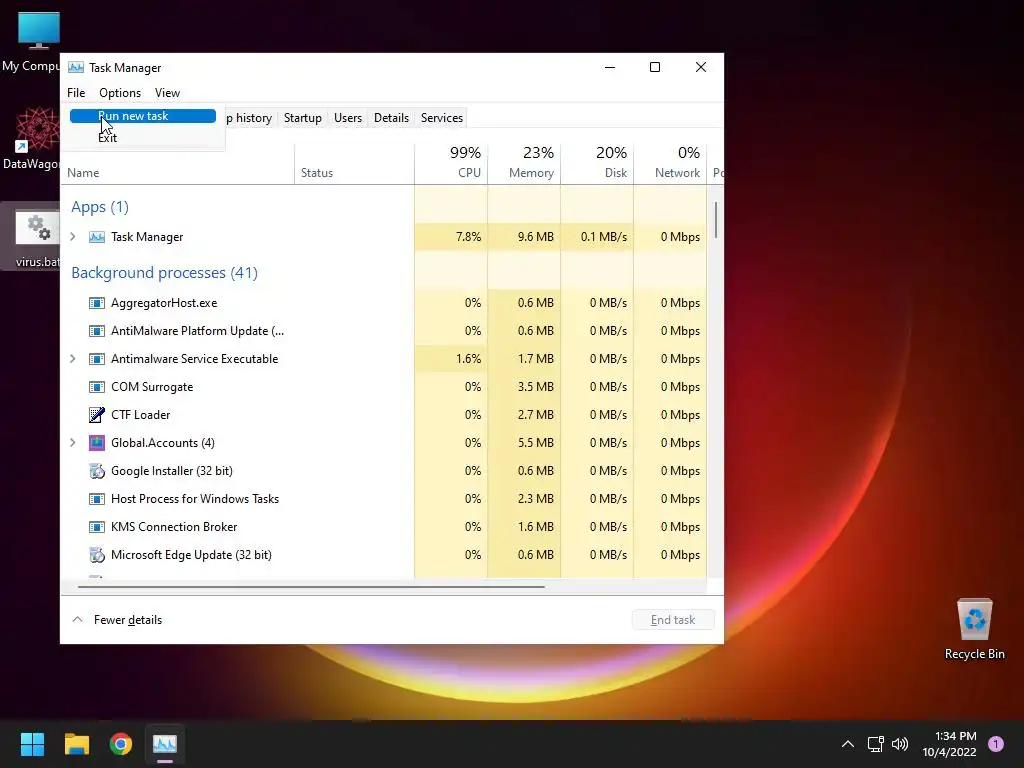Sort by the Disk column header
Image resolution: width=1024 pixels, height=768 pixels.
[598, 164]
